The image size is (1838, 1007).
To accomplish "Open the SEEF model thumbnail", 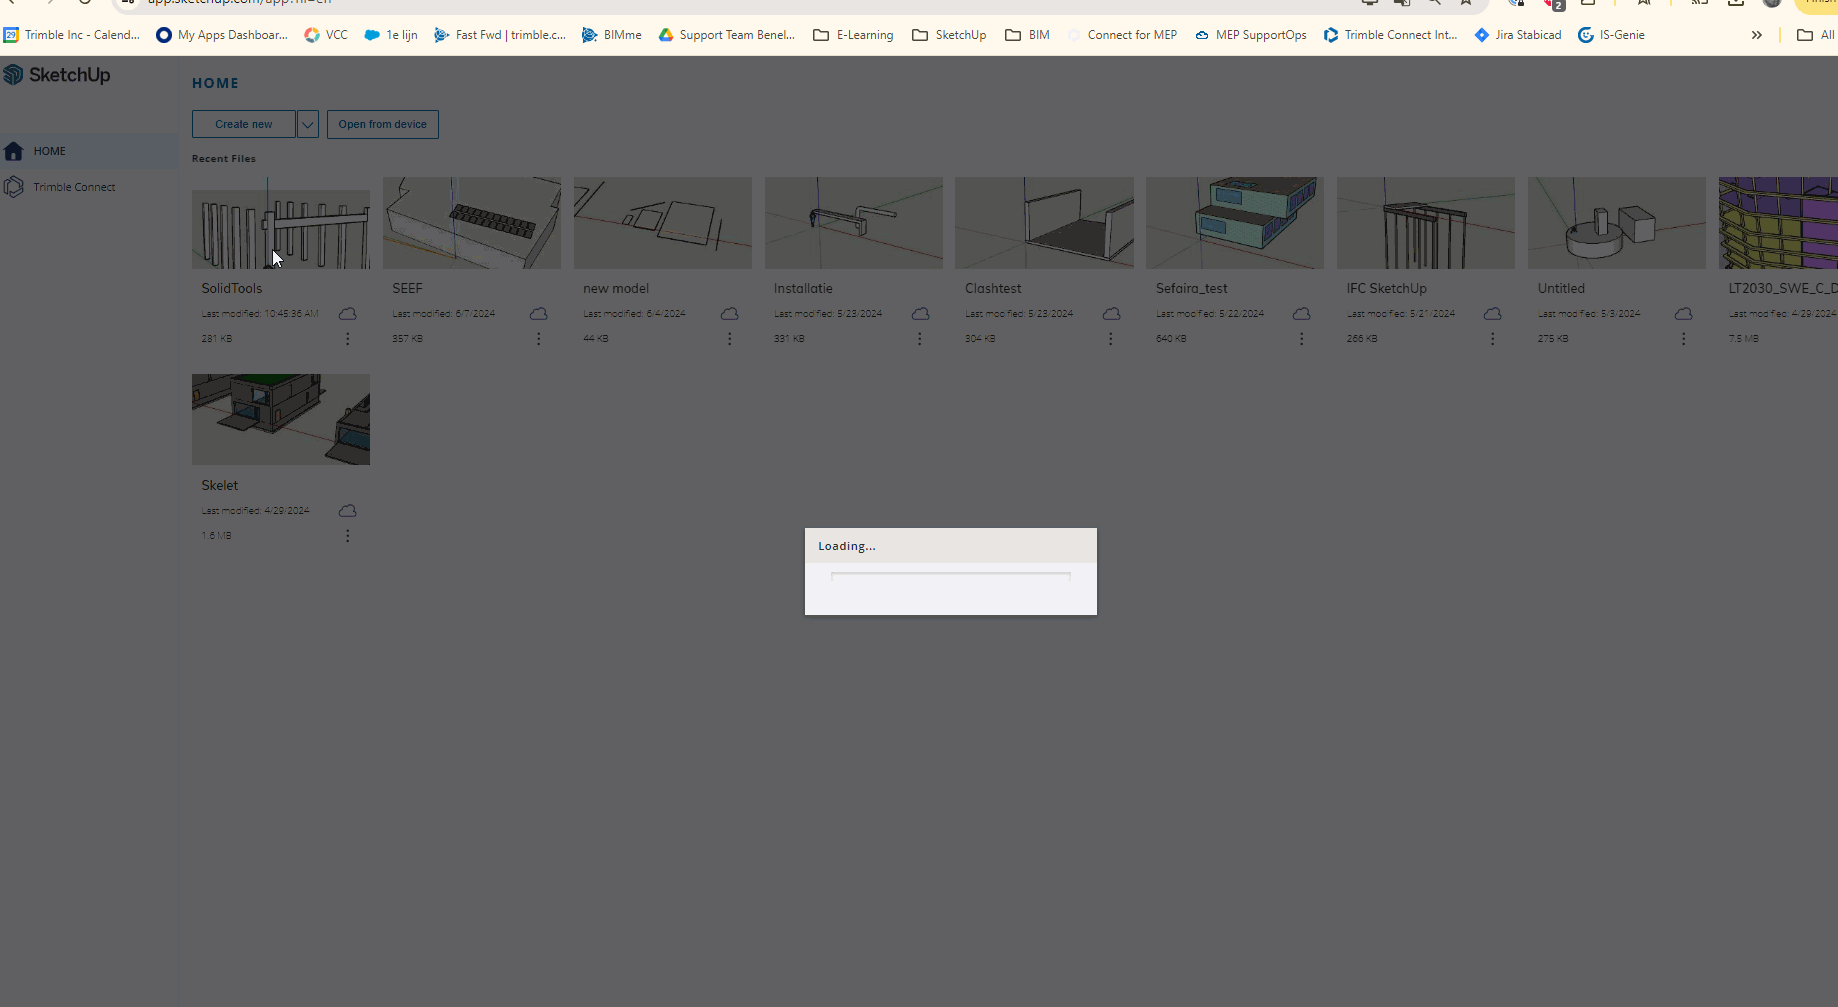I will point(472,223).
